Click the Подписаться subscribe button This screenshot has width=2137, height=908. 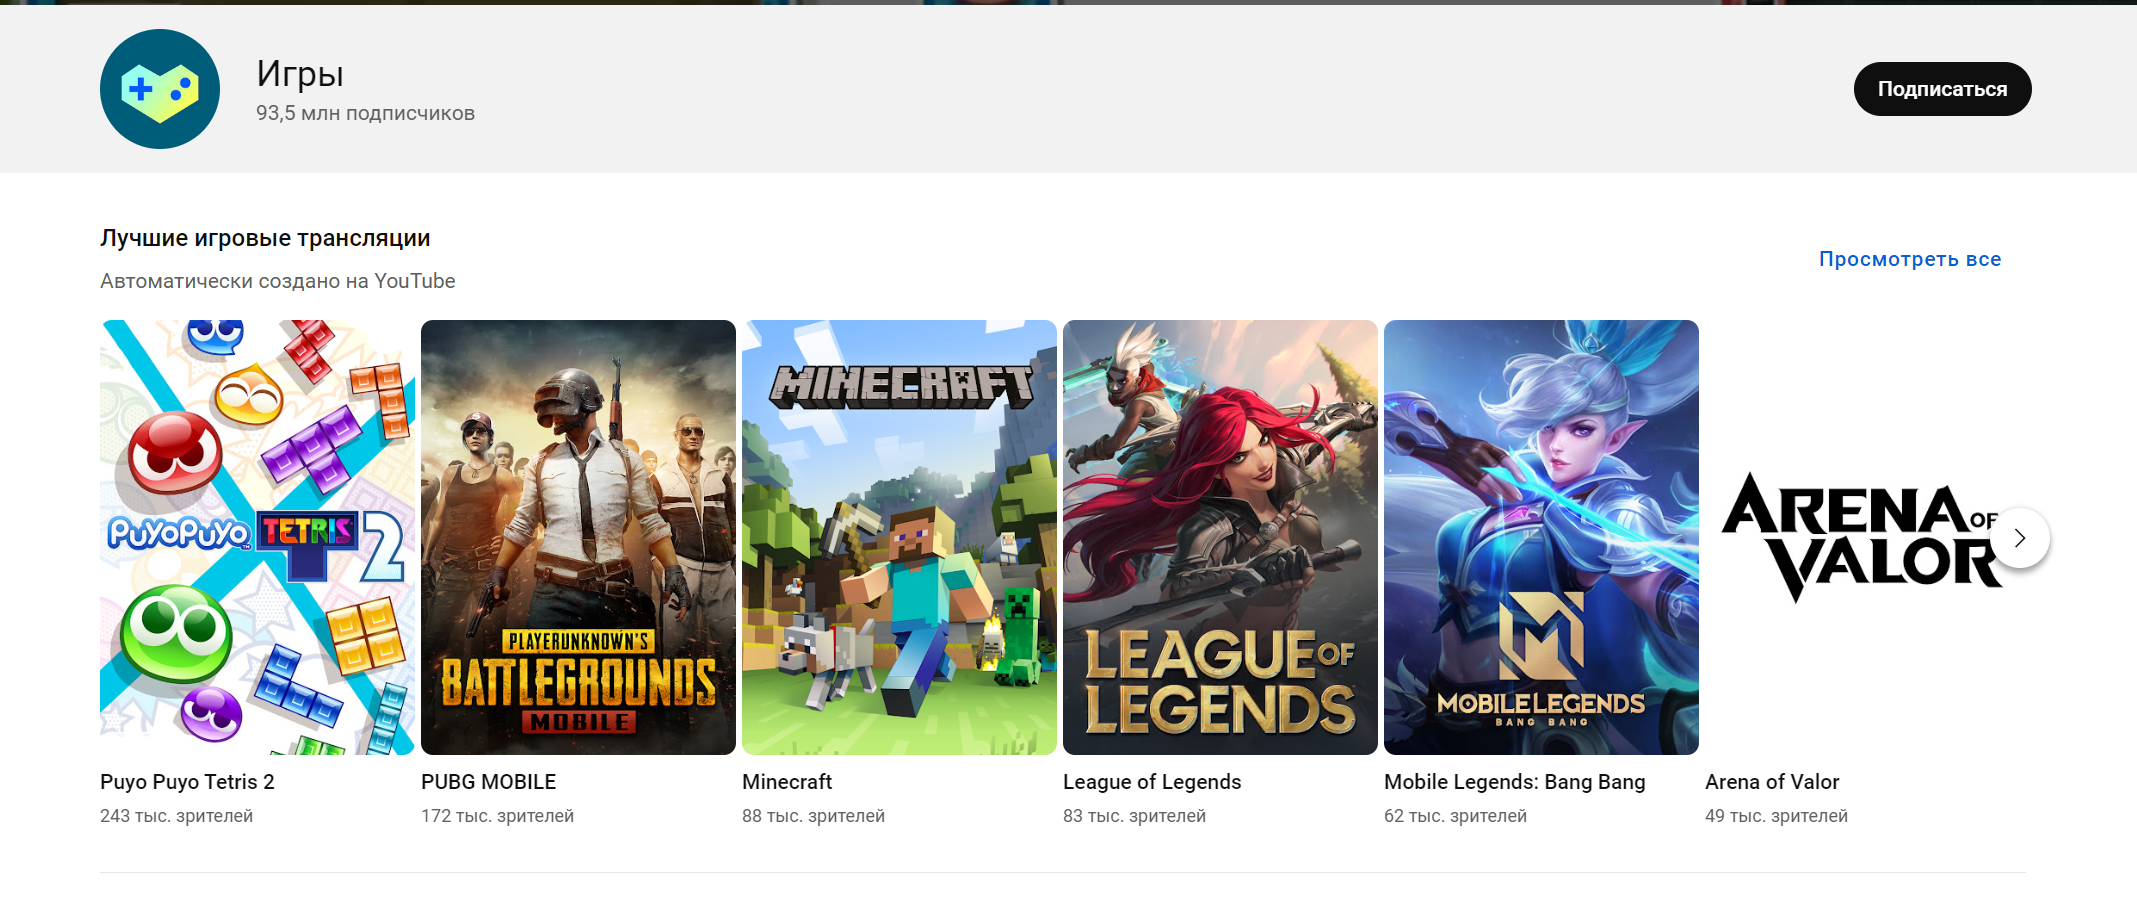pos(1942,89)
